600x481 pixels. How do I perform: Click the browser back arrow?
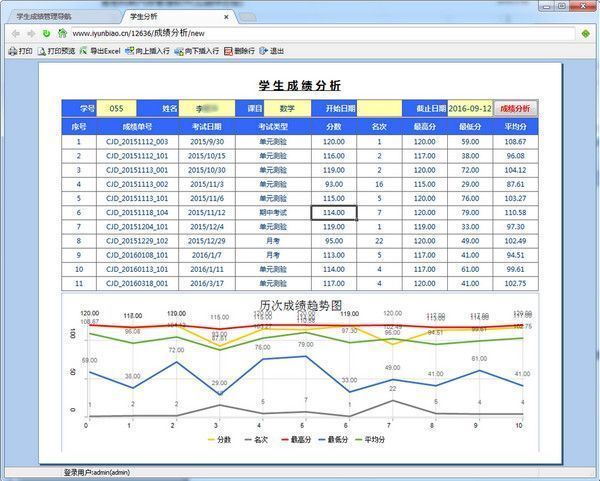coord(16,34)
